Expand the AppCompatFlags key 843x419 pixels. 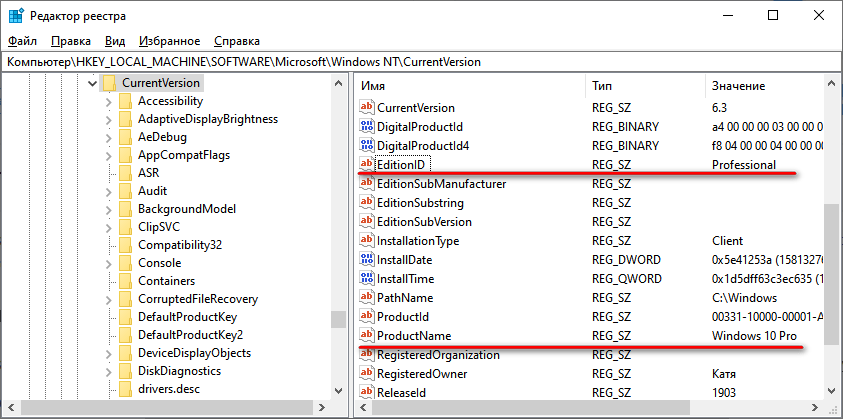[x=109, y=155]
